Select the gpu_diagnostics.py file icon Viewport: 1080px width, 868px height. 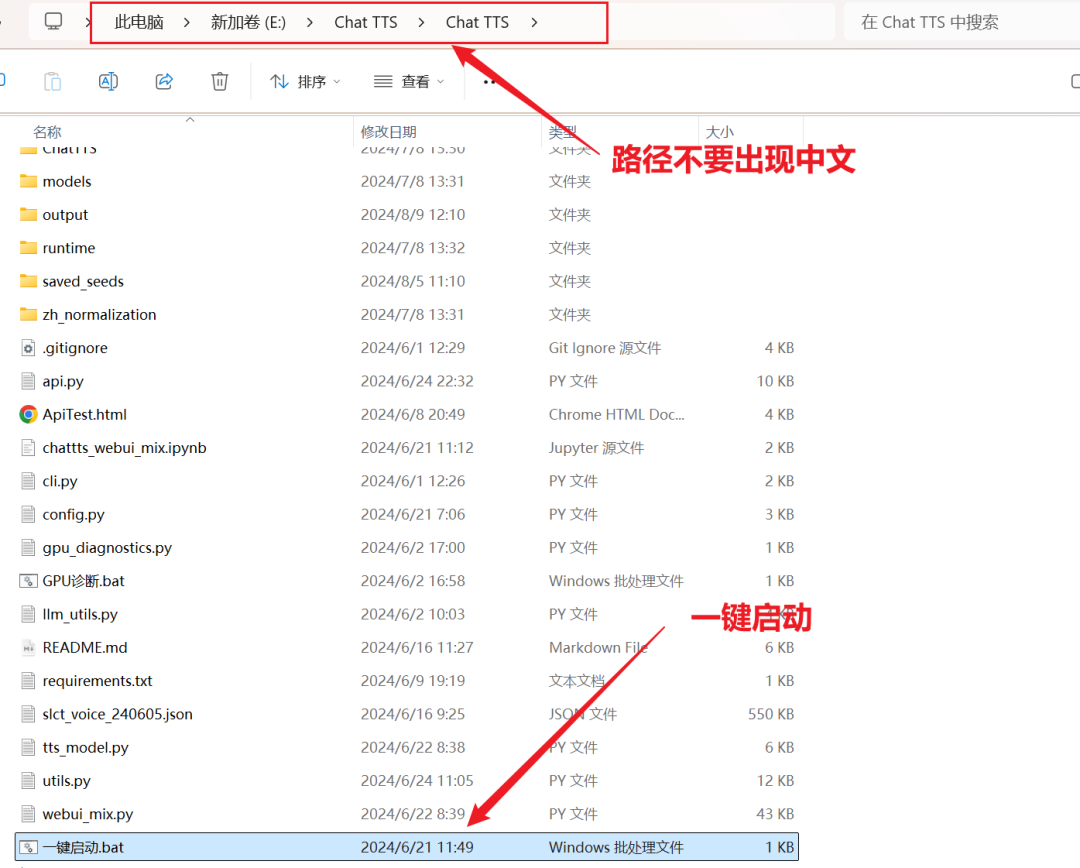pos(28,548)
